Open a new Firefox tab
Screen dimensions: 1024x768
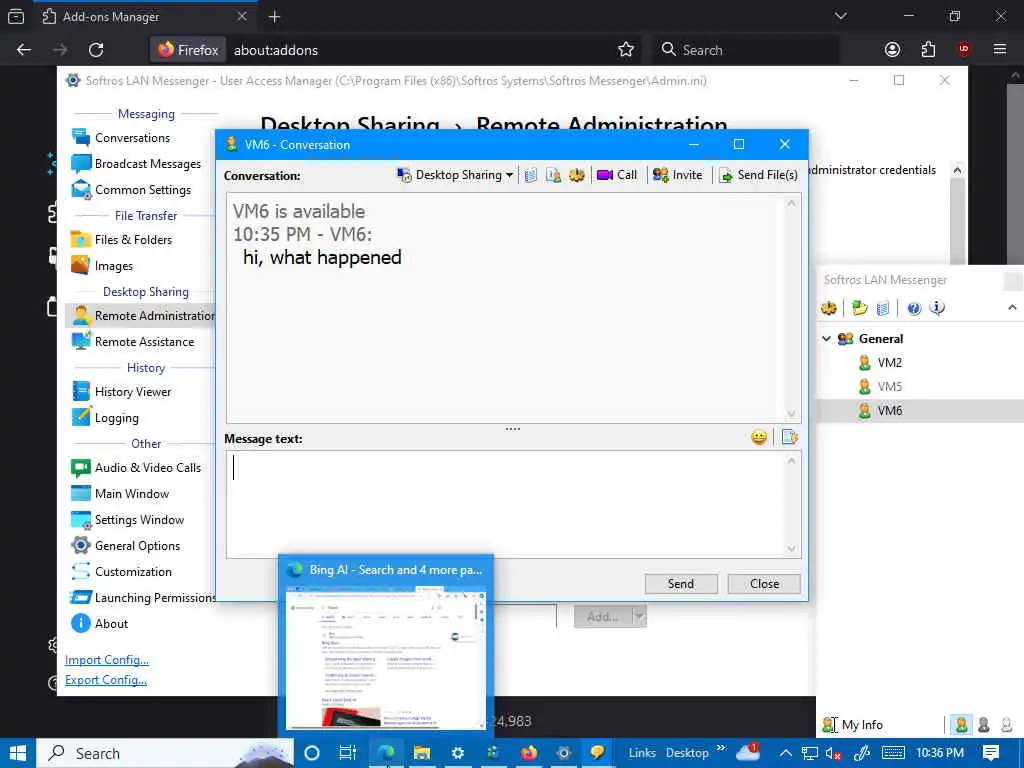[x=274, y=17]
